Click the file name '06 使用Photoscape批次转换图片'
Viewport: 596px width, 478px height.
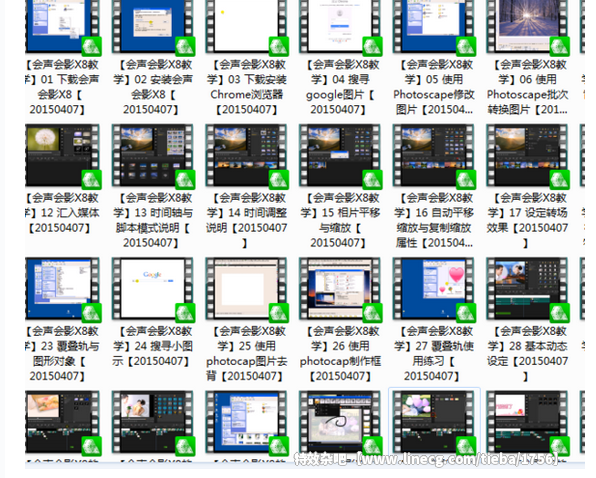pyautogui.click(x=527, y=87)
